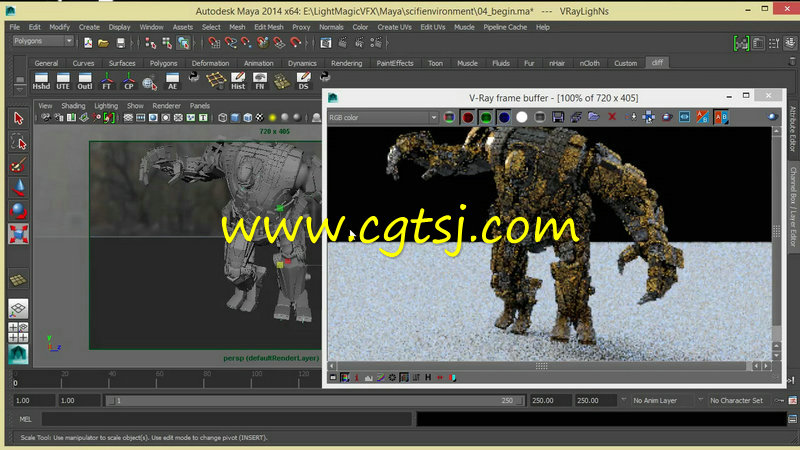Load image folder icon in V-Ray buffer
The height and width of the screenshot is (450, 800).
(x=593, y=117)
